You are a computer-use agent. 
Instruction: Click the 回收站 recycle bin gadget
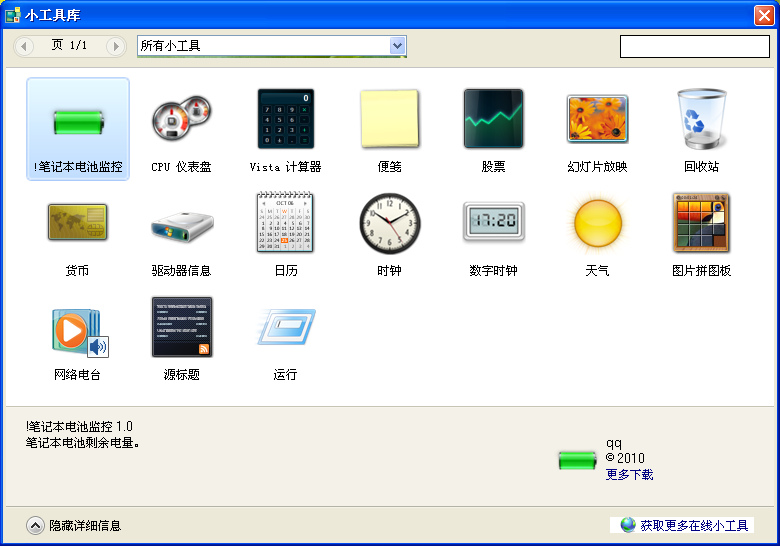click(x=701, y=120)
